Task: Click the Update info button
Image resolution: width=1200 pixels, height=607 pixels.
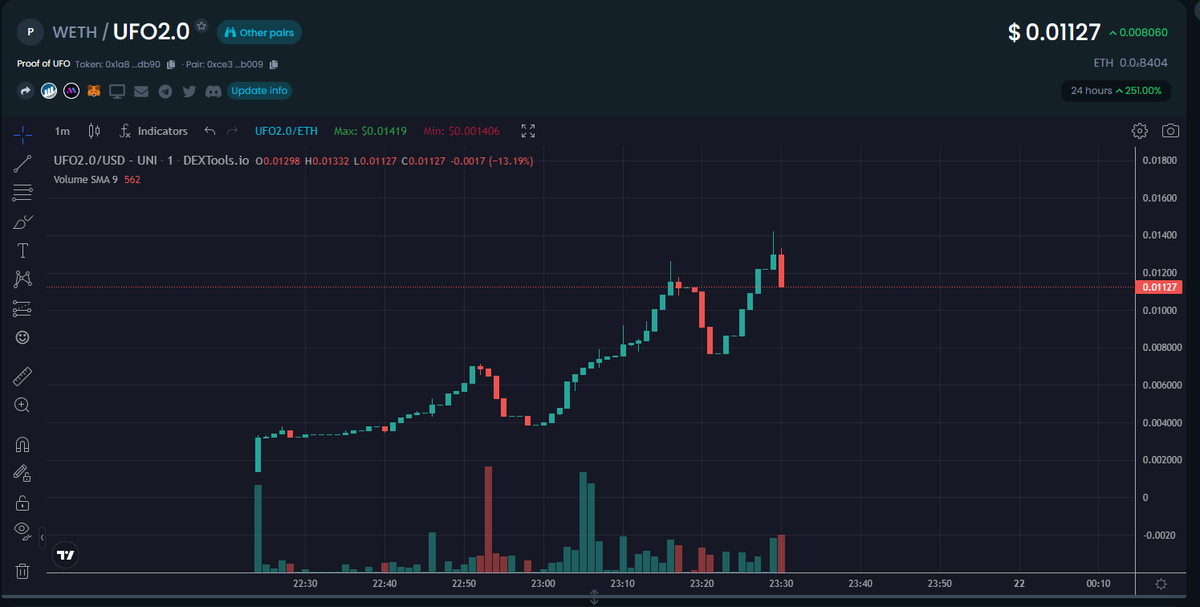Action: coord(259,91)
